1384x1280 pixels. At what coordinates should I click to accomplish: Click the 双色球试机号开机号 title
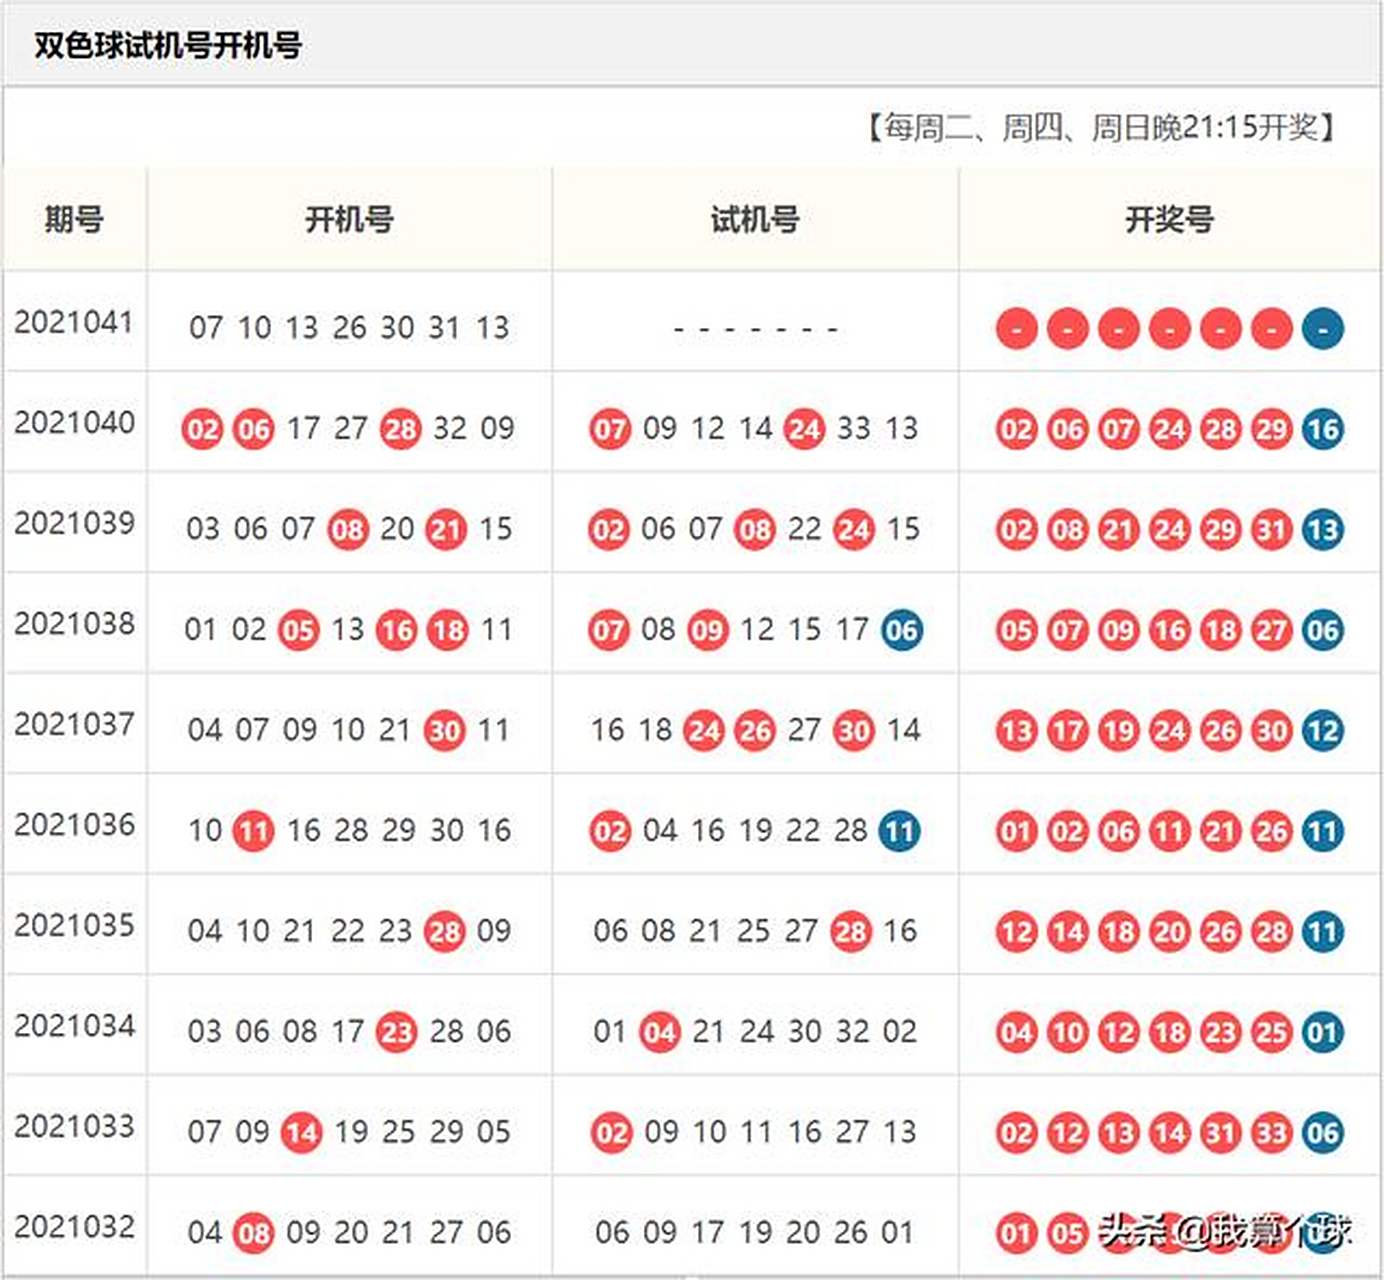tap(167, 45)
